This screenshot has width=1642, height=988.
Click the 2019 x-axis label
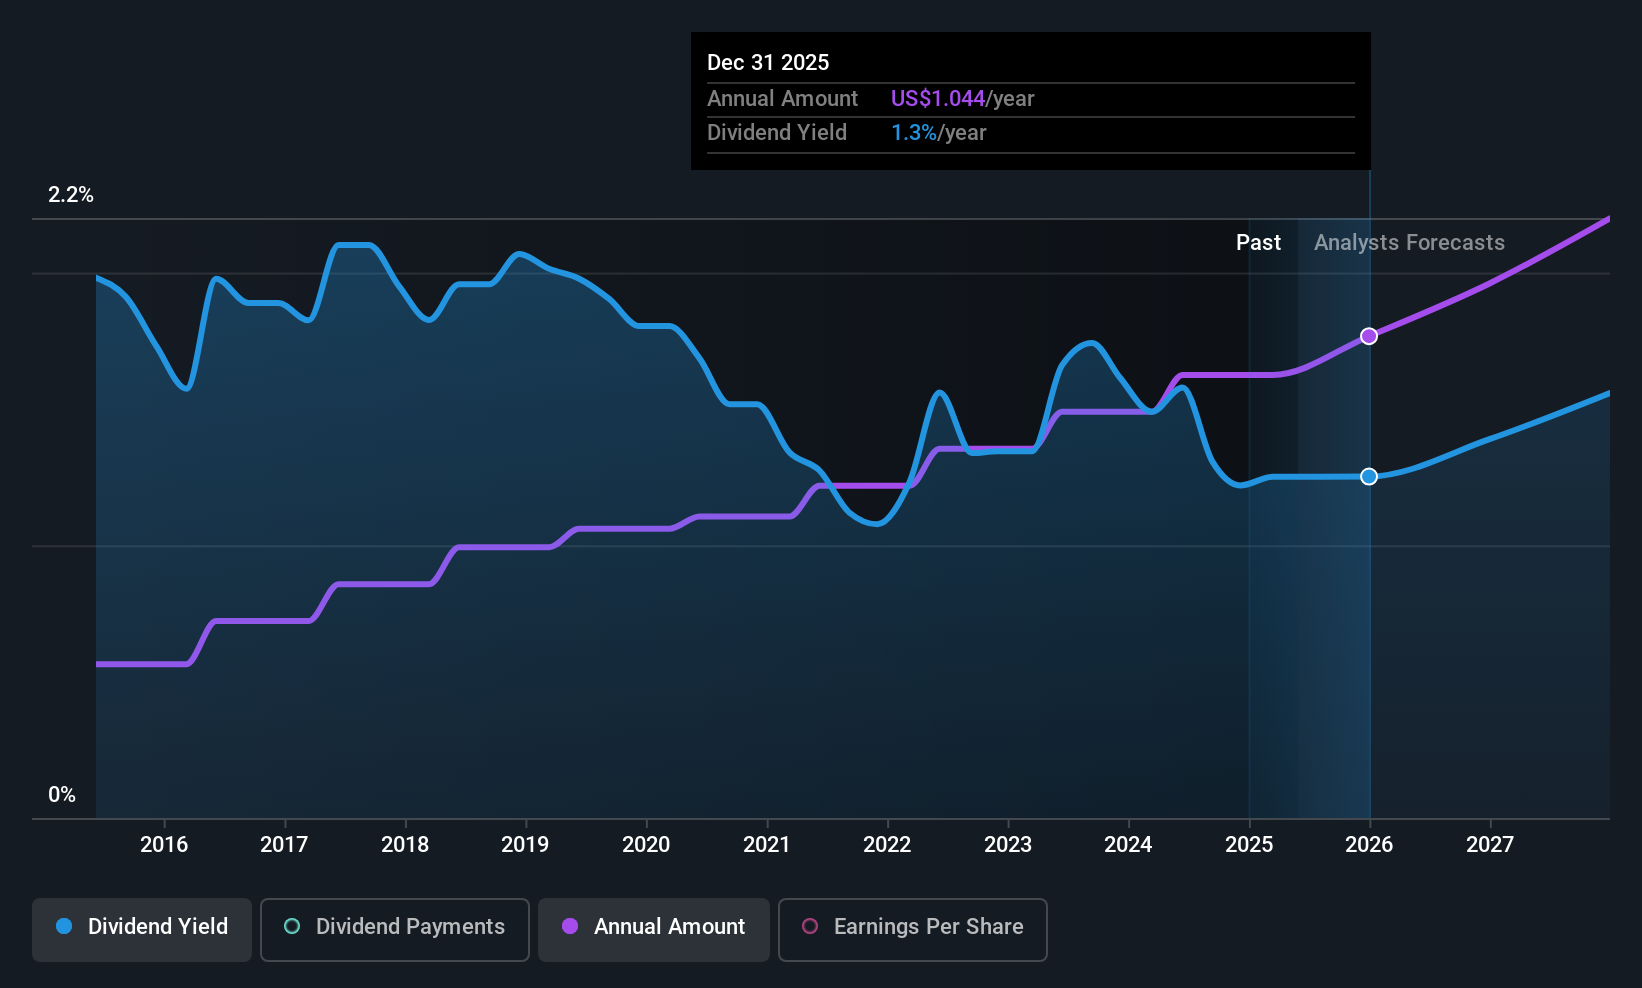click(x=525, y=845)
